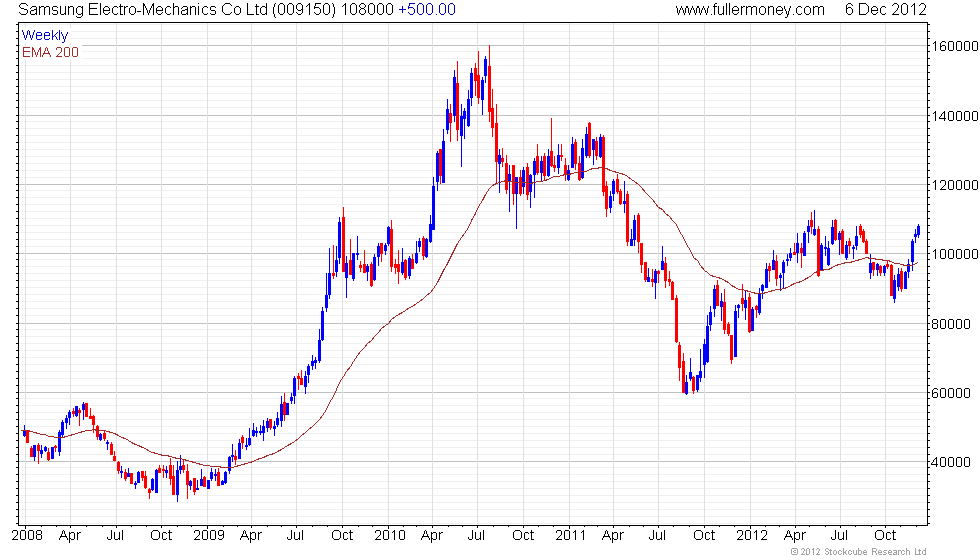Screen dimensions: 980x560
Task: Click the 100000 price axis label
Action: (954, 254)
